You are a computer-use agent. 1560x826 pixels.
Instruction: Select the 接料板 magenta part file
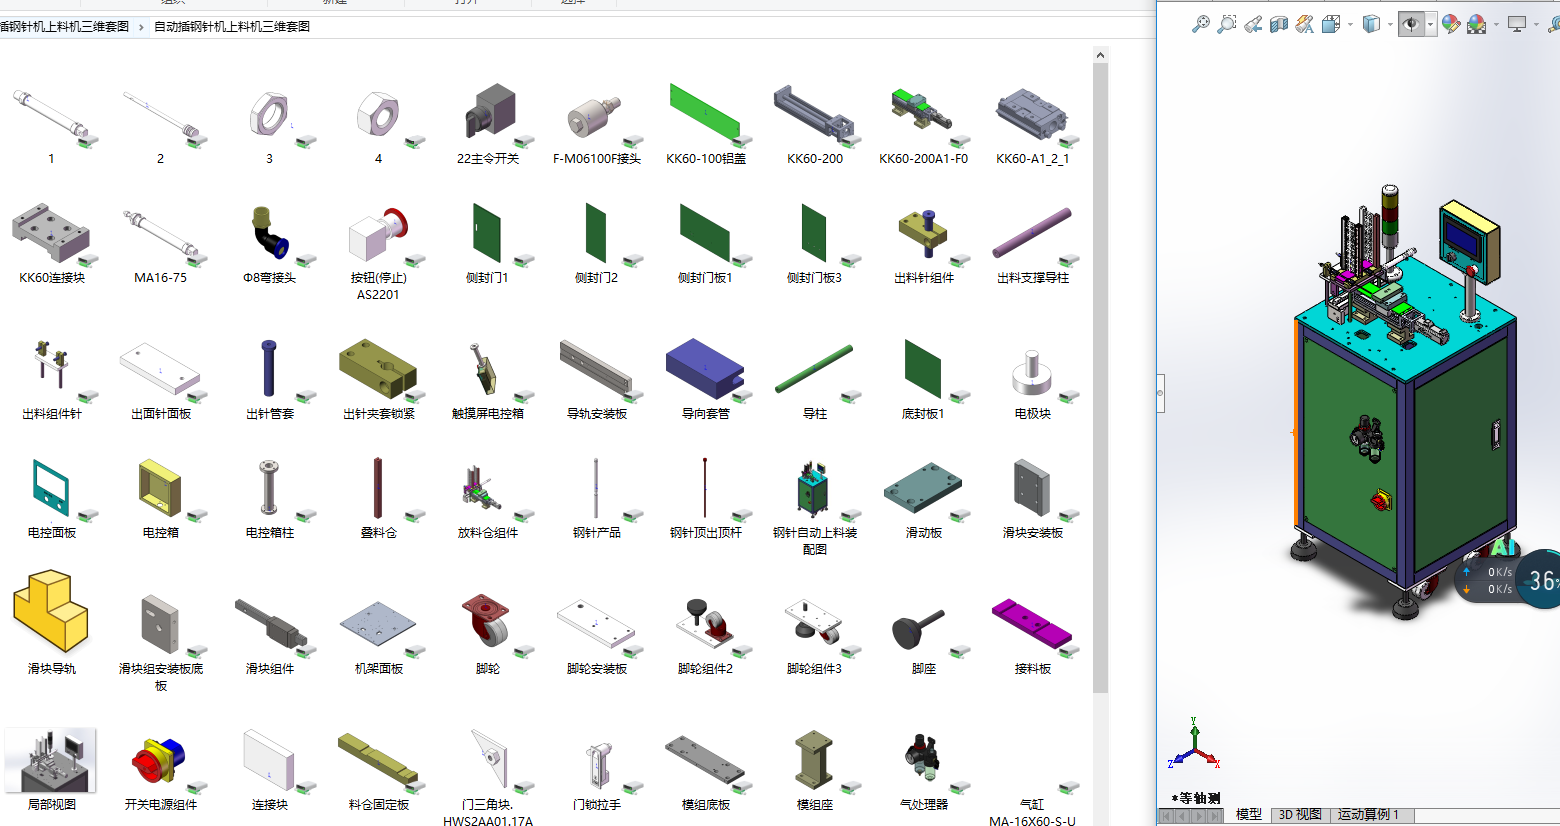[x=1033, y=634]
